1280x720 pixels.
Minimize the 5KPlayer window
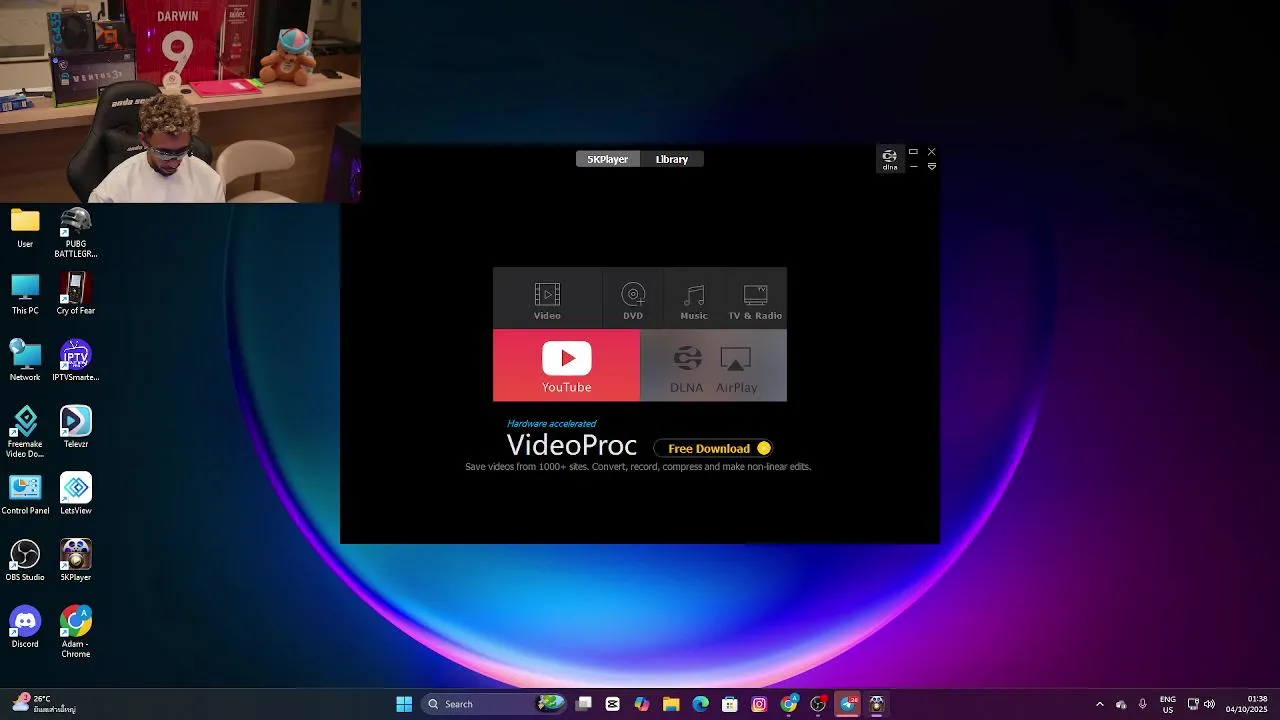913,167
